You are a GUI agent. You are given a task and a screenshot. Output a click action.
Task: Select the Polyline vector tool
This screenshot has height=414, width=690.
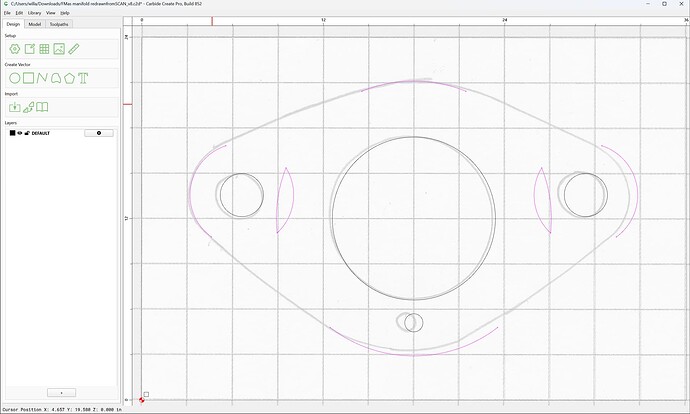42,78
